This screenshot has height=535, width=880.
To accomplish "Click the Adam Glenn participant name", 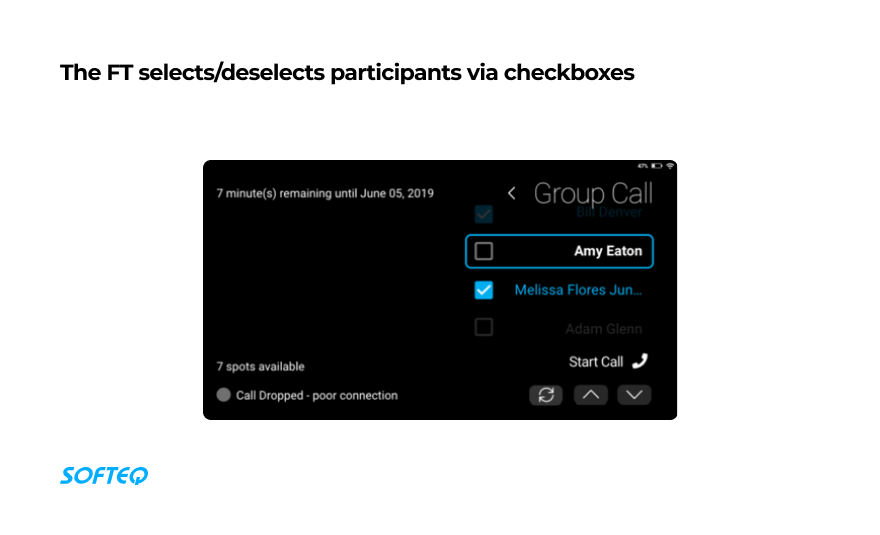I will [x=603, y=329].
